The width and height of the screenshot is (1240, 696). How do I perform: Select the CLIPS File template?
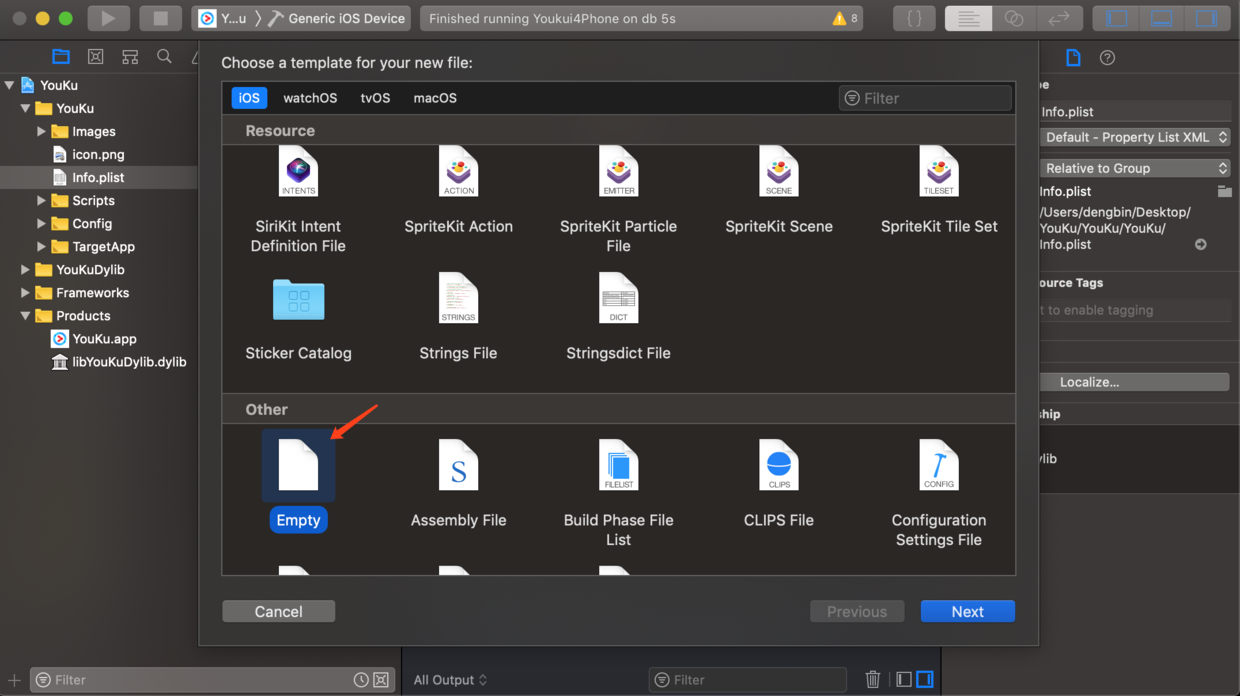[x=779, y=485]
